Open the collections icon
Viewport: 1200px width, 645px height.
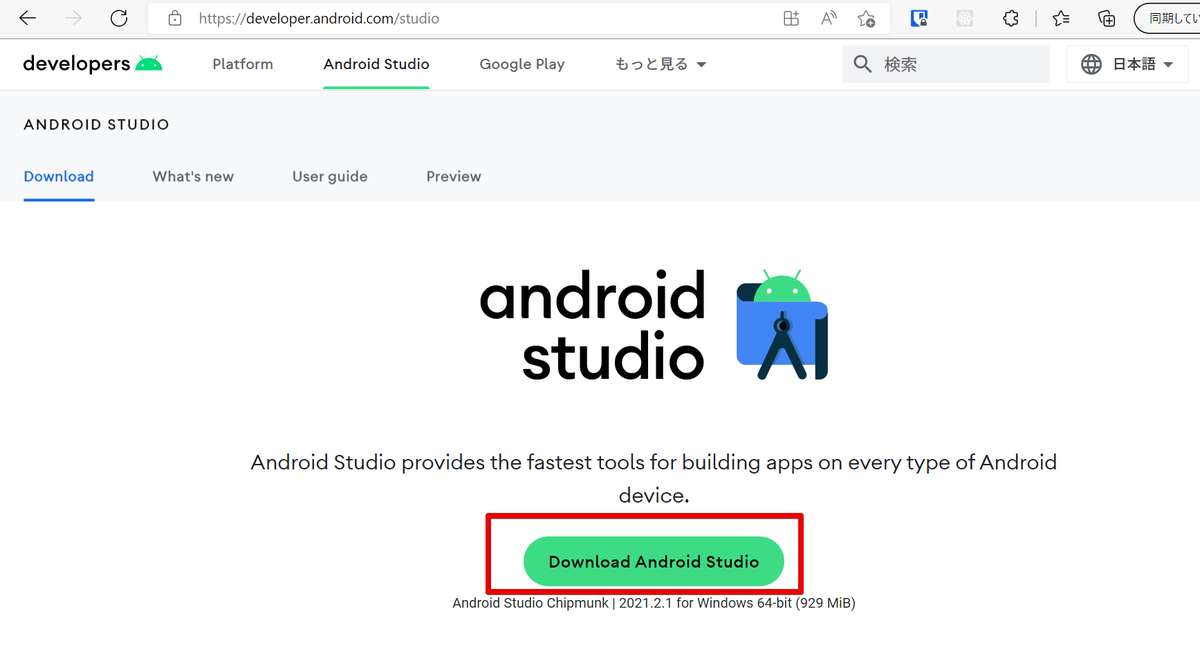point(1107,18)
